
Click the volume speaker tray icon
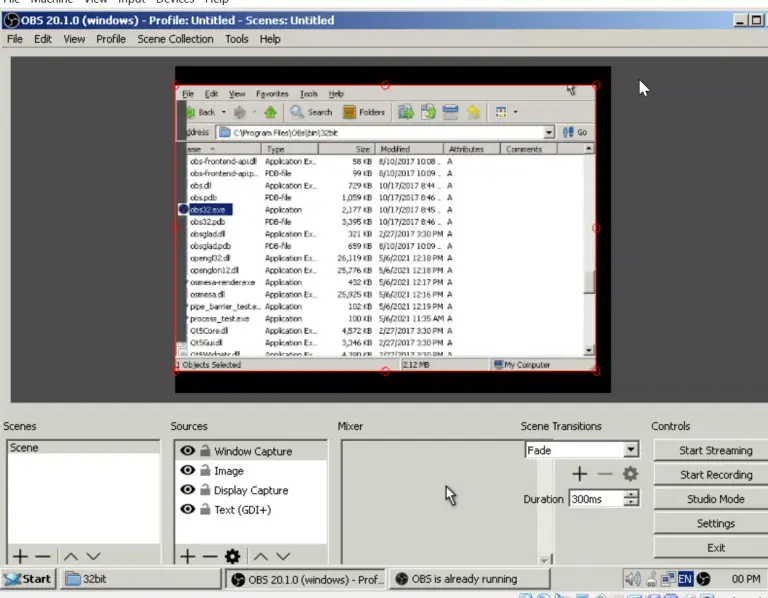coord(632,579)
